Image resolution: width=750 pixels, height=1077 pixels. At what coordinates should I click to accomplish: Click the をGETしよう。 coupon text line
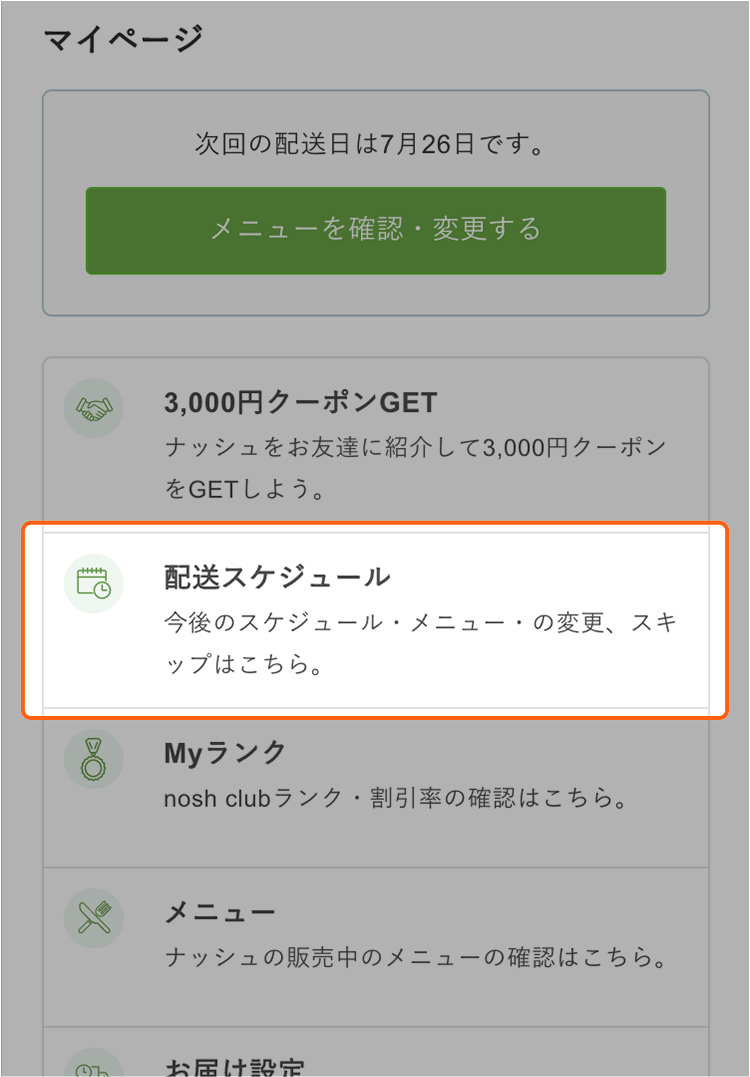[x=244, y=490]
